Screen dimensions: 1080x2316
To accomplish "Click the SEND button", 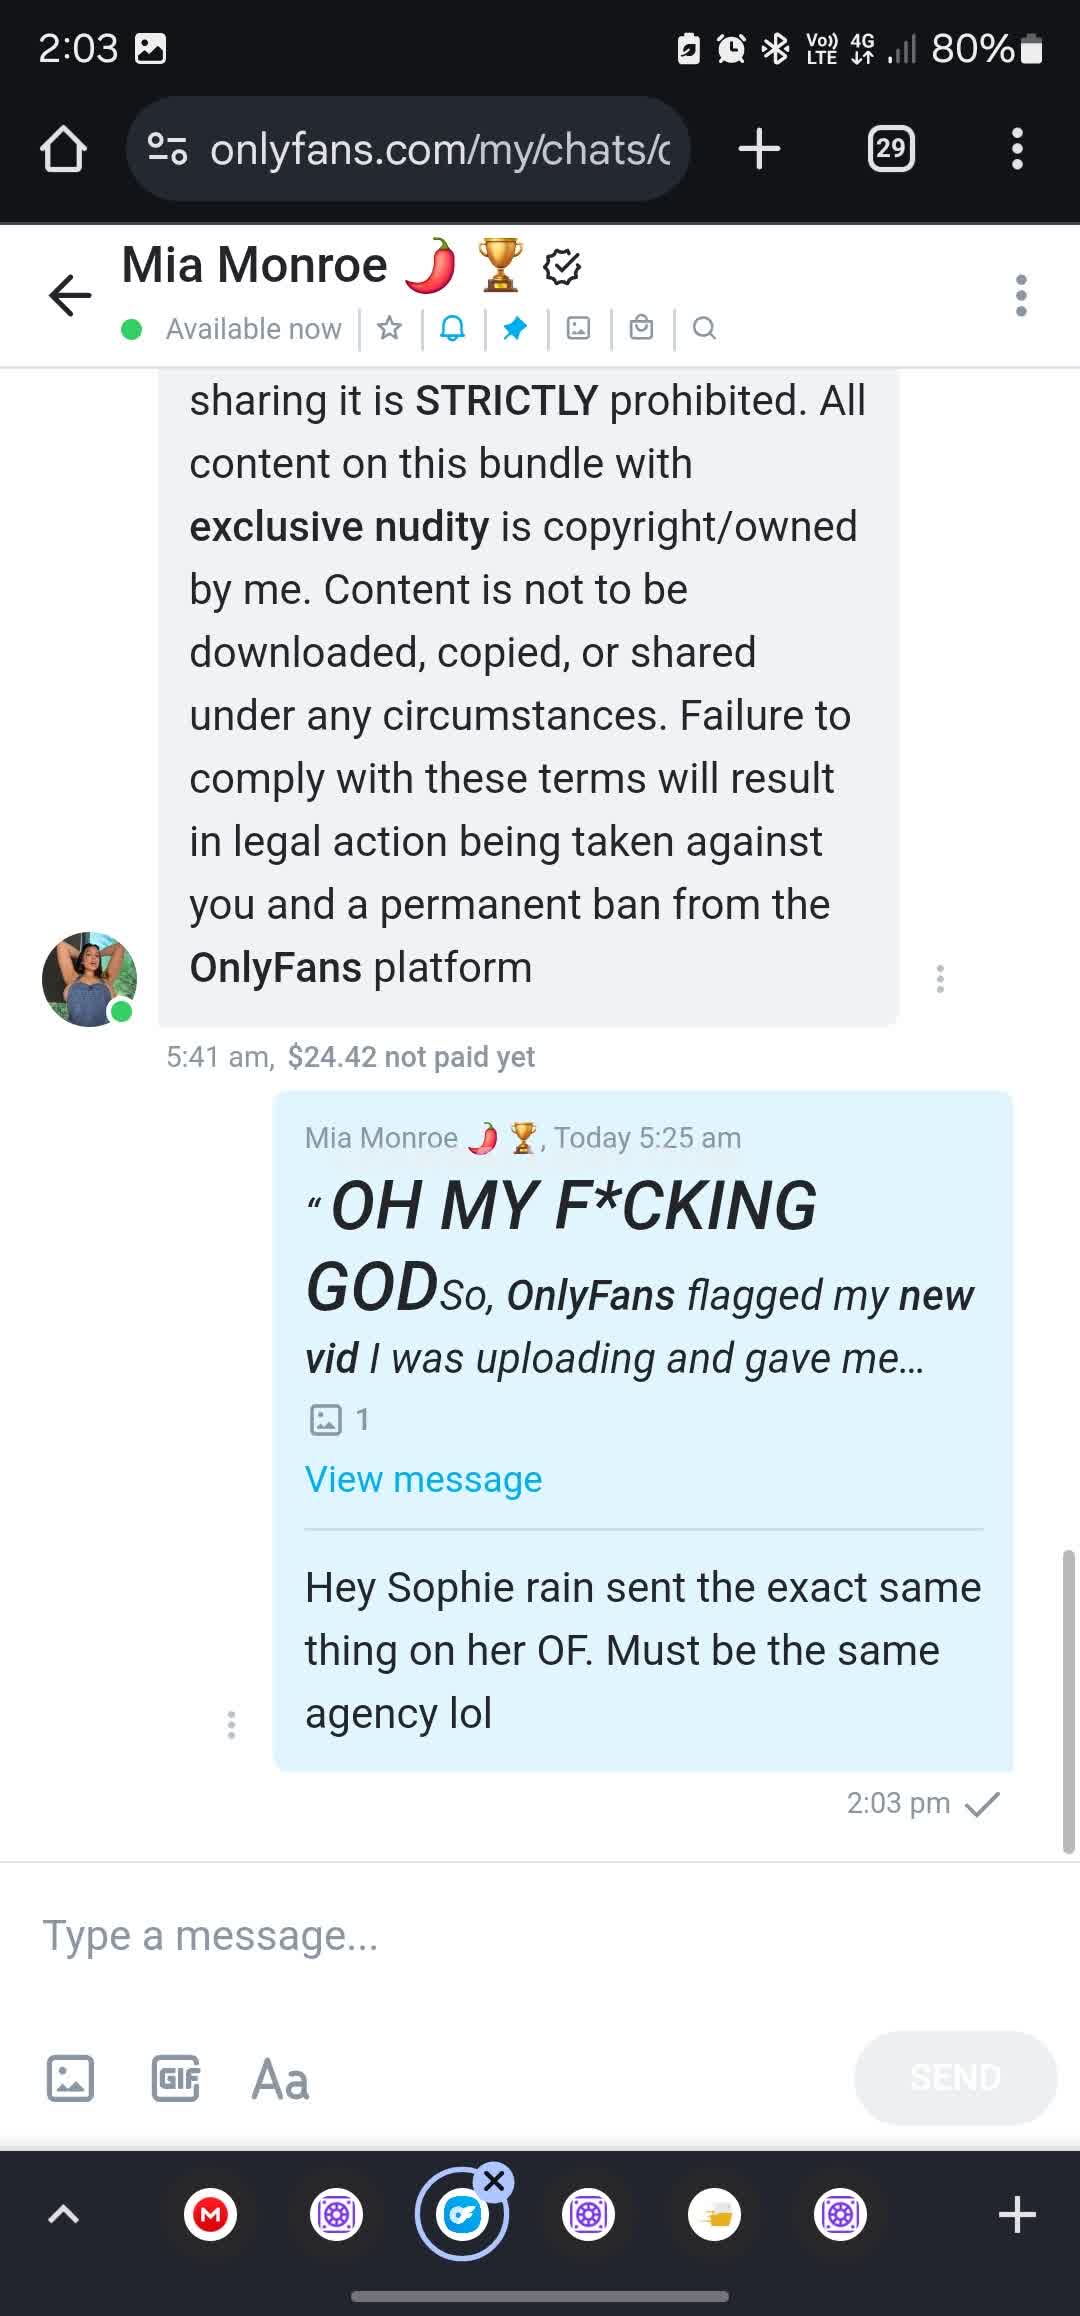I will [955, 2078].
